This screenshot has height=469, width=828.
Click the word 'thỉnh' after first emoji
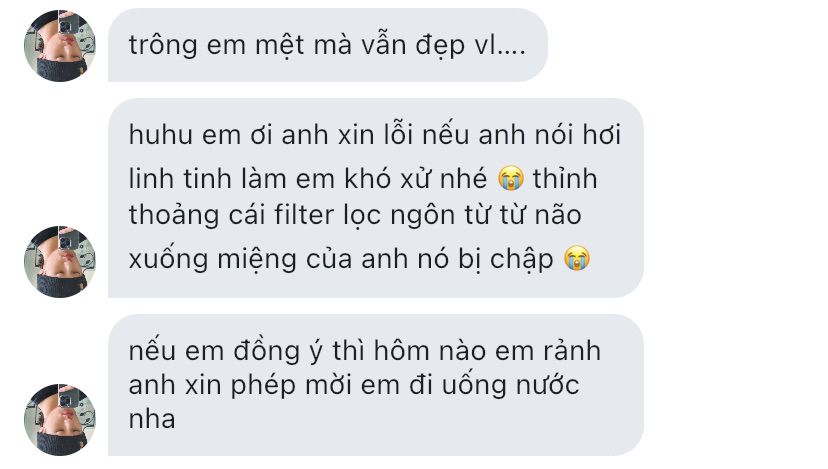(x=565, y=178)
